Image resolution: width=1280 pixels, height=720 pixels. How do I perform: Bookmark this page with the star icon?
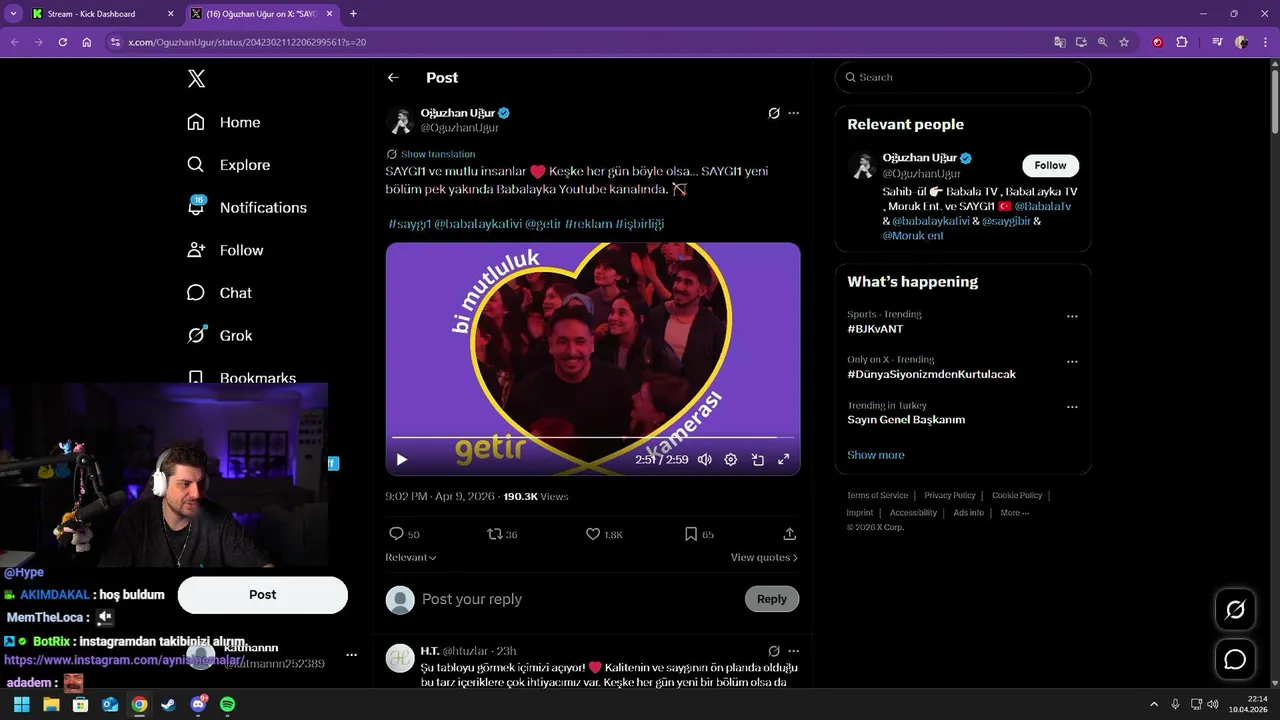tap(1124, 42)
